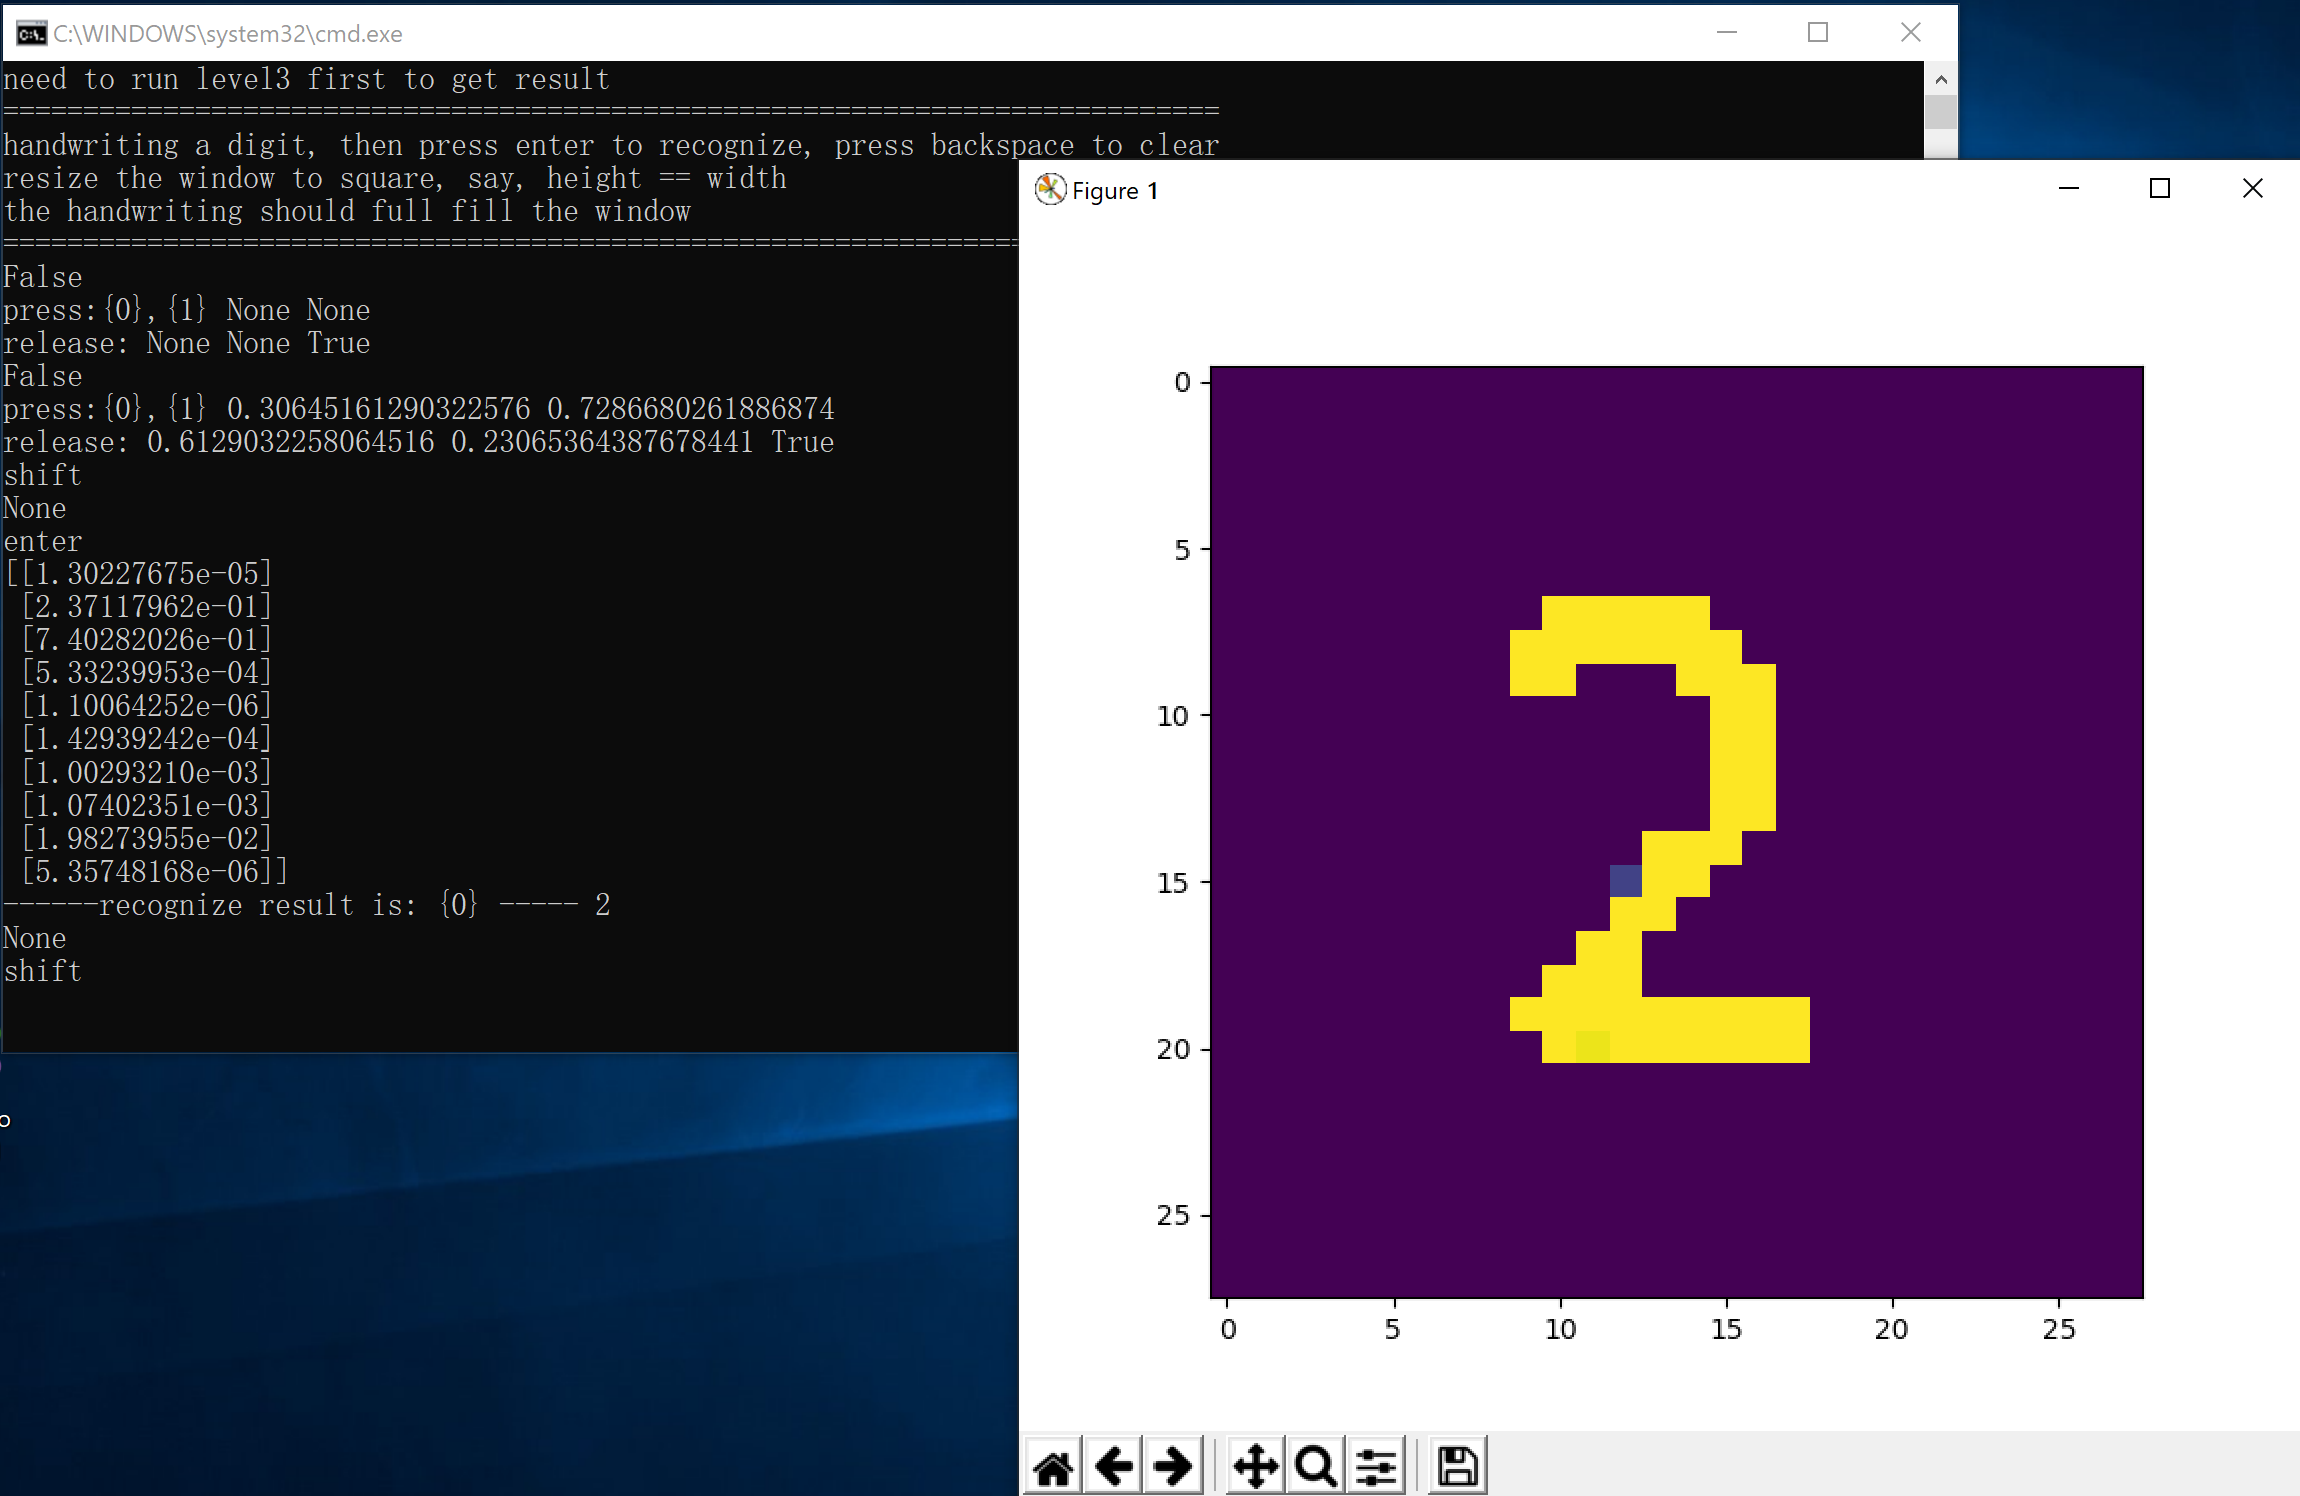The image size is (2300, 1496).
Task: Minimize the Figure 1 window
Action: click(2068, 188)
